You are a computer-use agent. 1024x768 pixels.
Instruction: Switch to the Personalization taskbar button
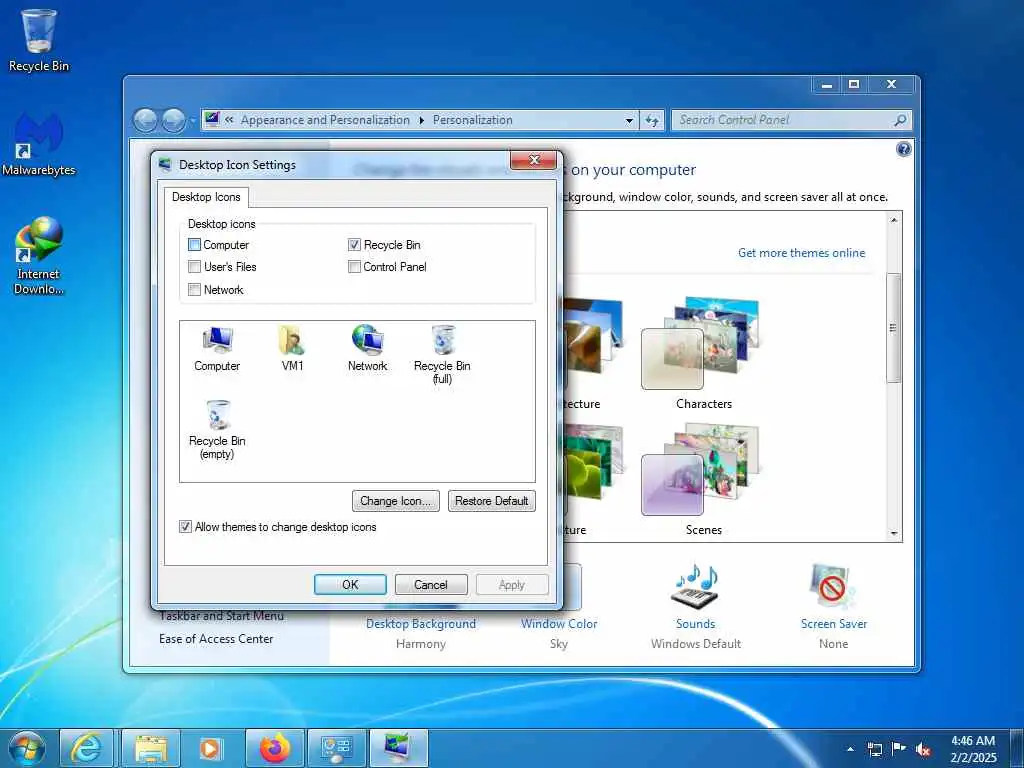coord(398,748)
